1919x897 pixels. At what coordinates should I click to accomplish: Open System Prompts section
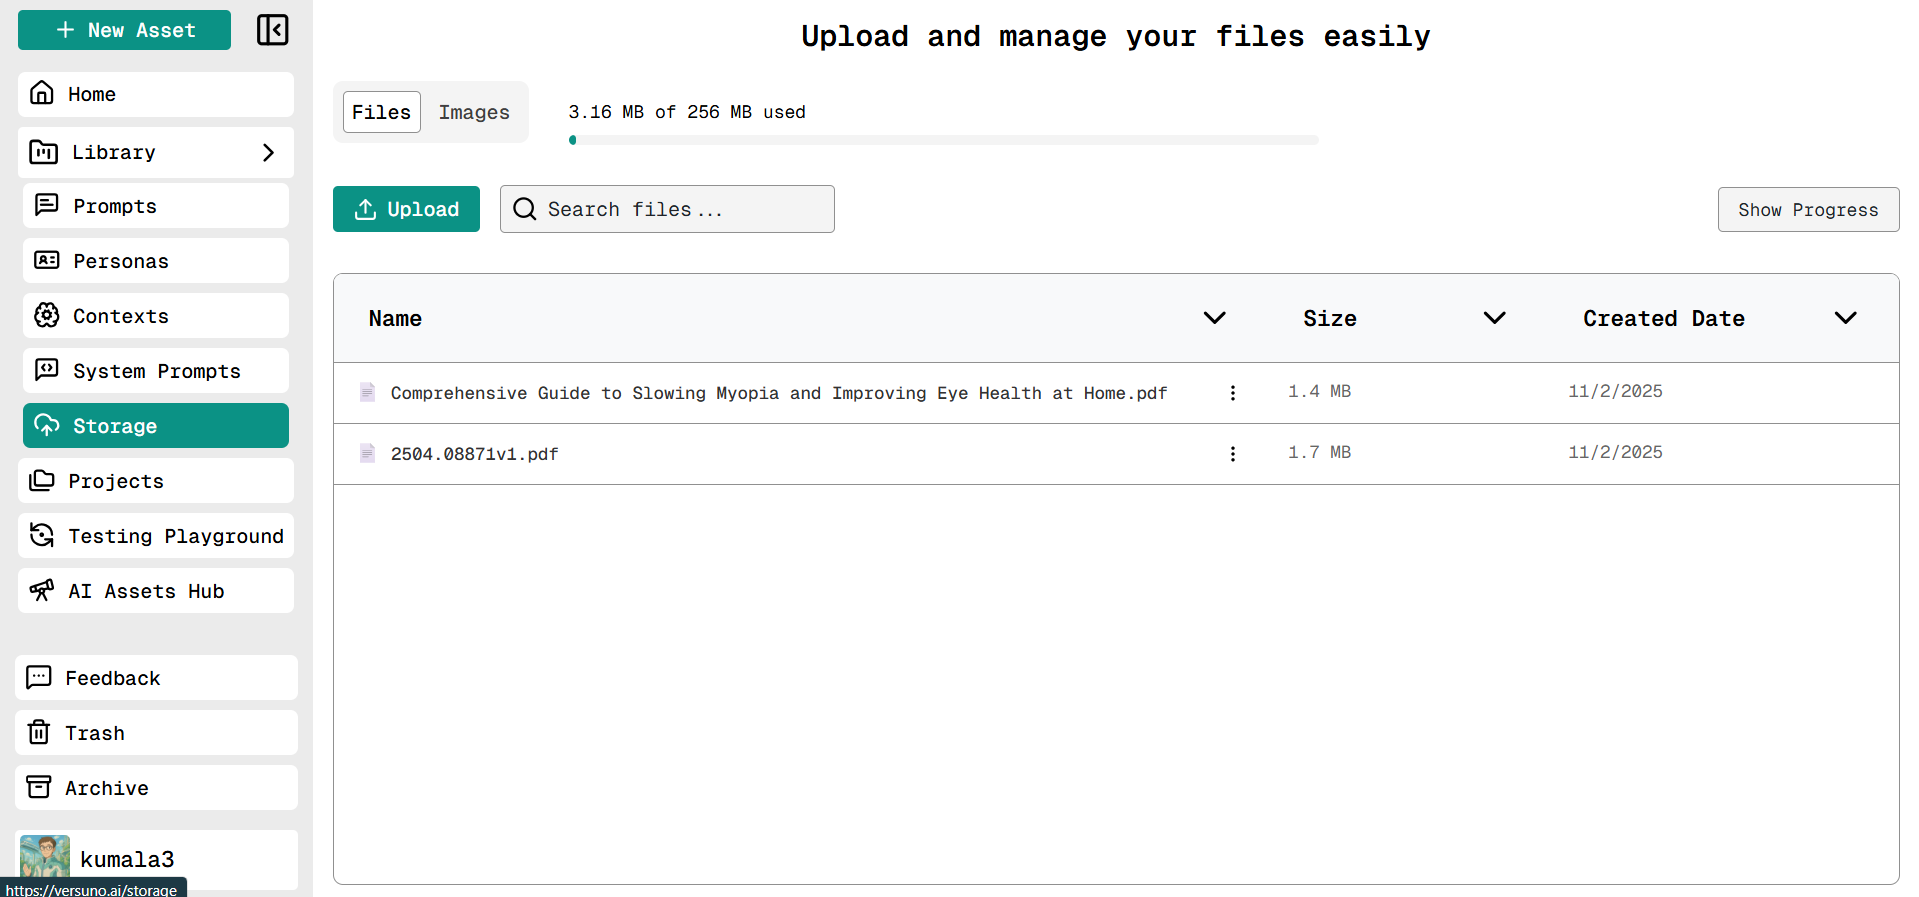[x=156, y=371]
